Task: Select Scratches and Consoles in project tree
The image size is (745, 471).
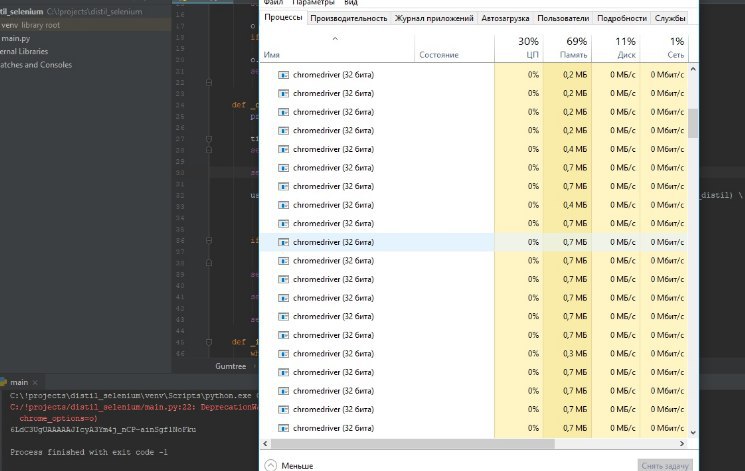Action: pyautogui.click(x=36, y=65)
